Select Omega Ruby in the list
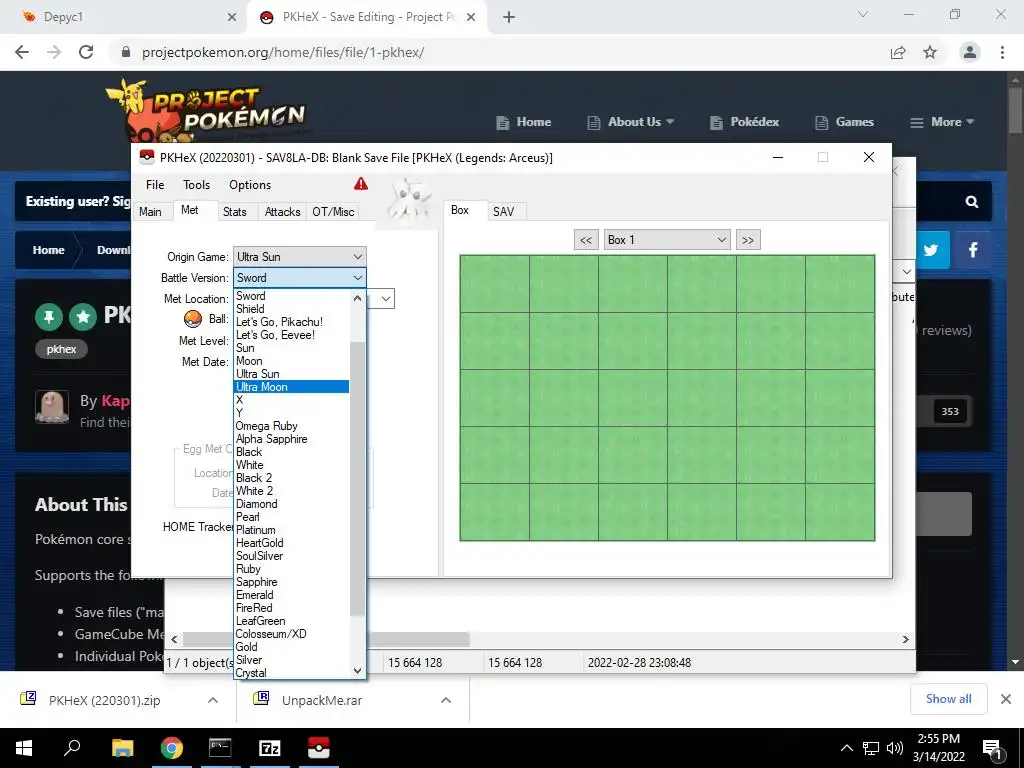 coord(291,426)
